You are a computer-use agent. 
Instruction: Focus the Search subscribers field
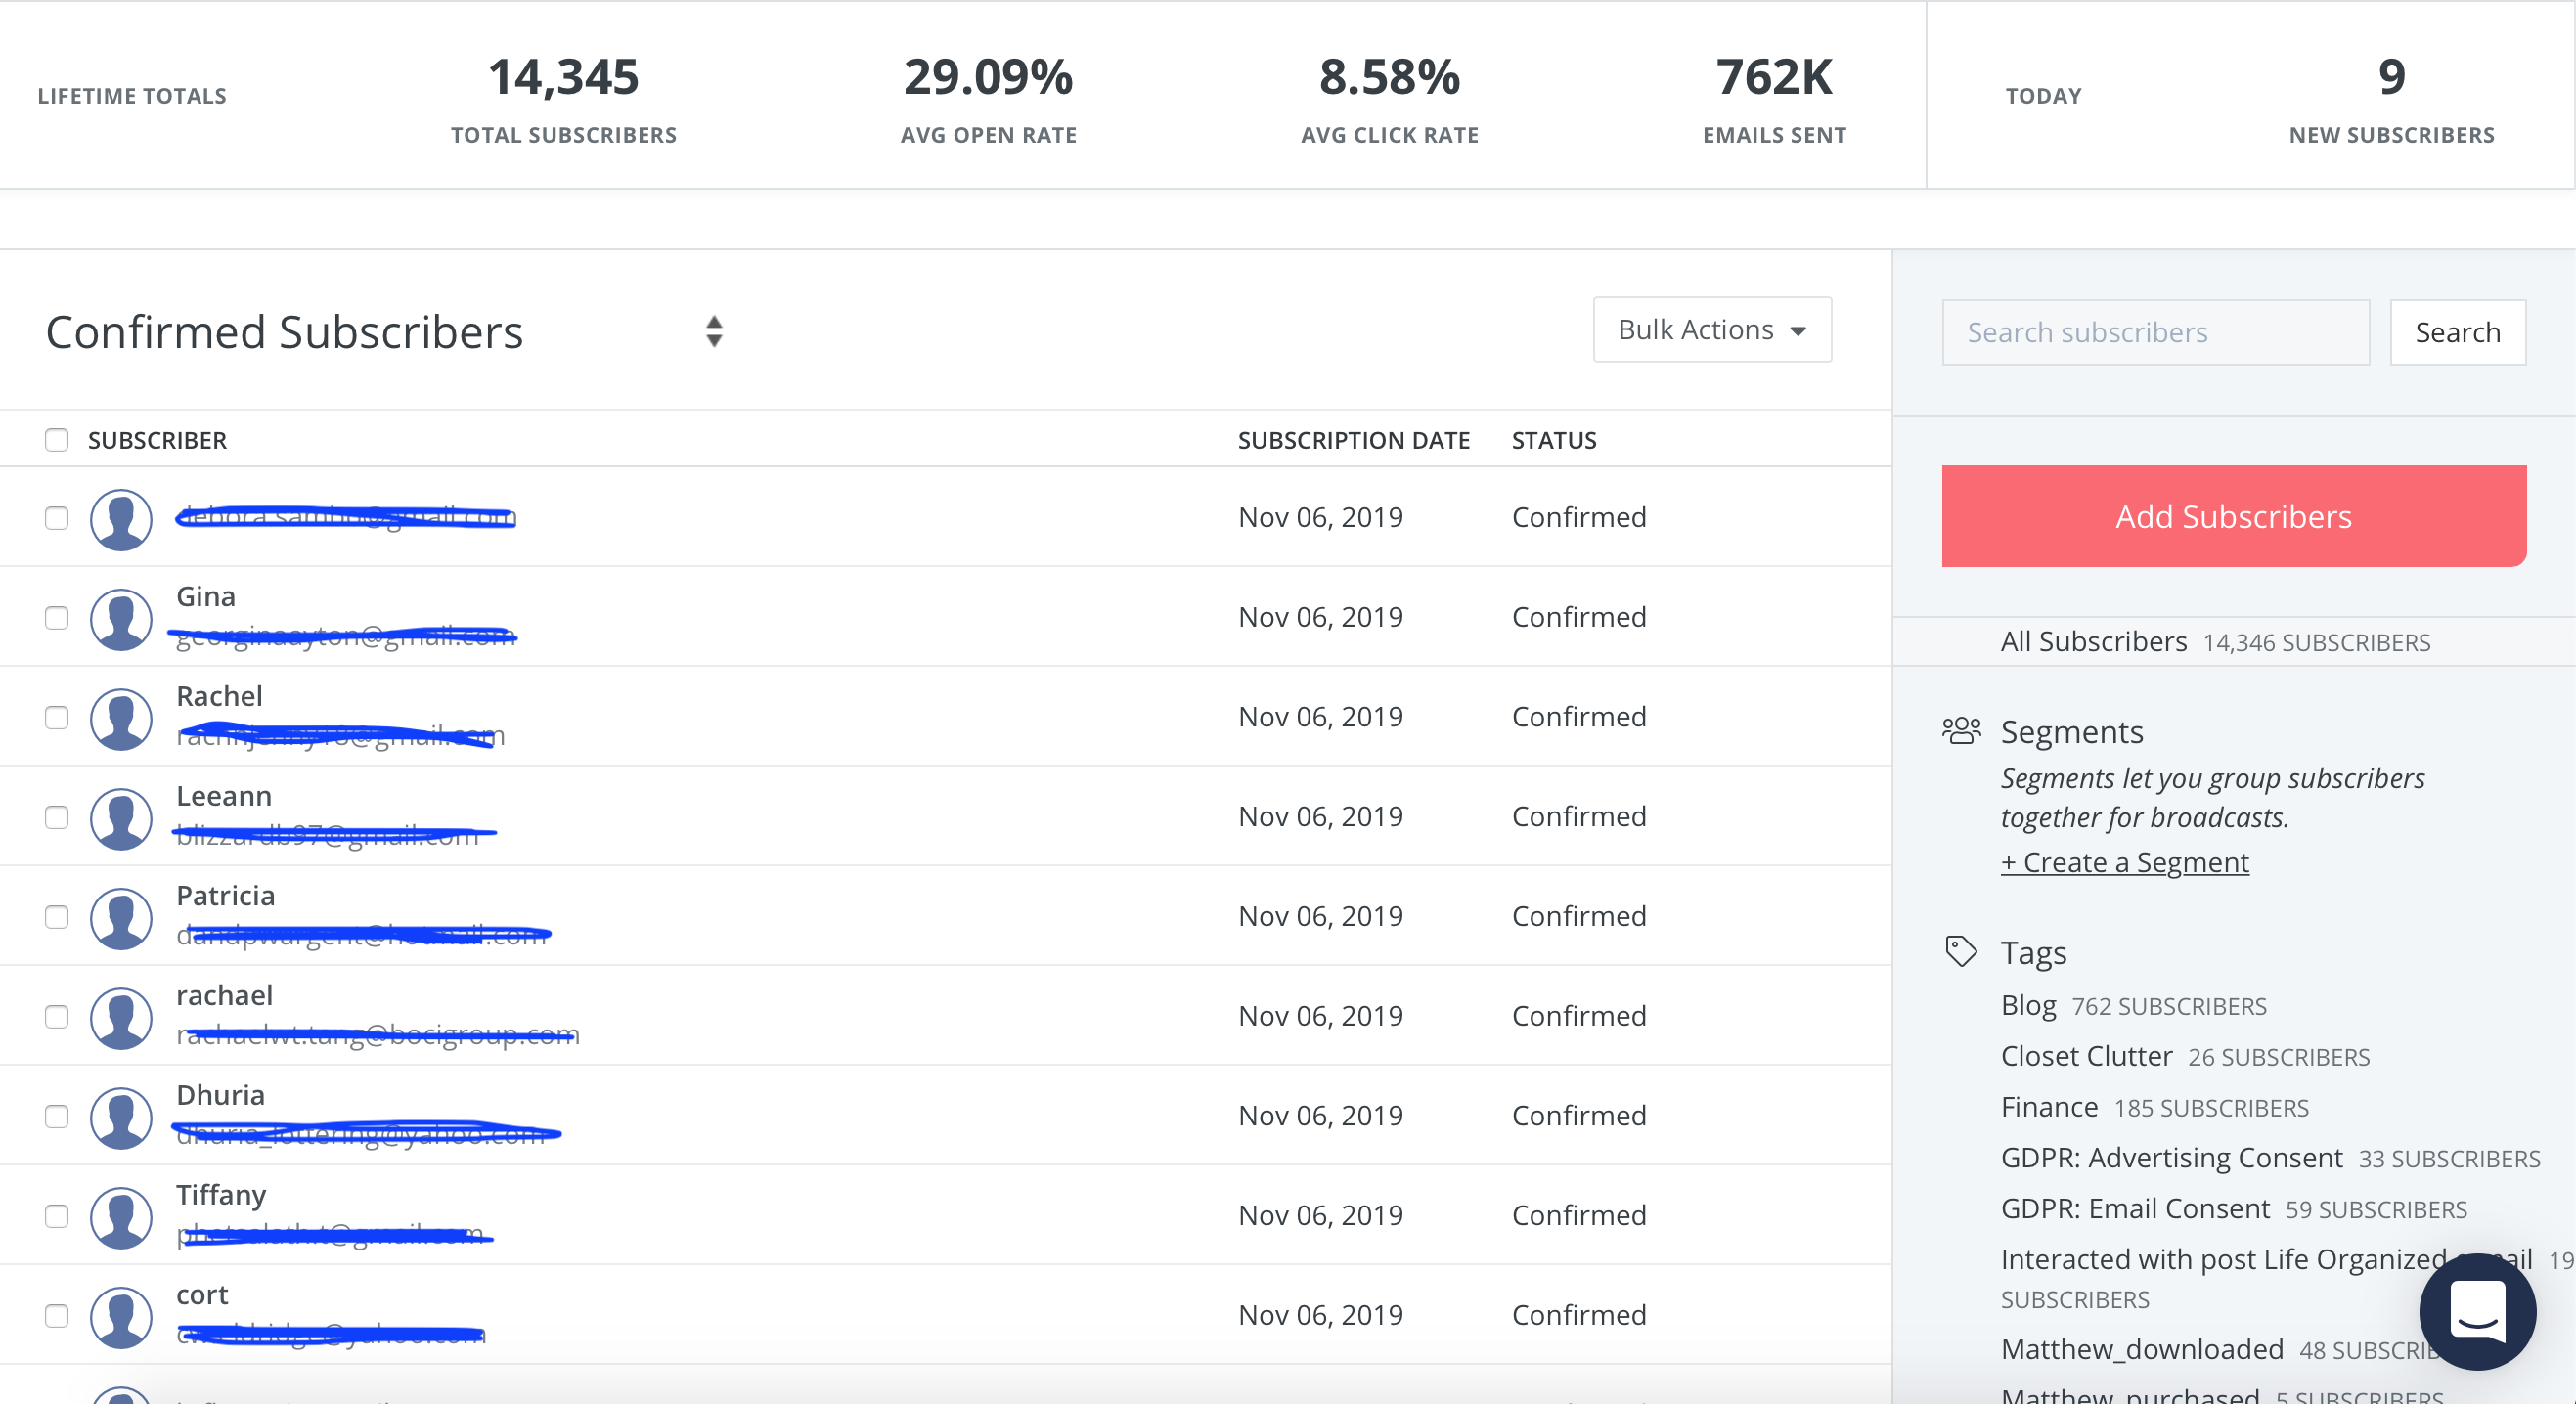[2156, 332]
